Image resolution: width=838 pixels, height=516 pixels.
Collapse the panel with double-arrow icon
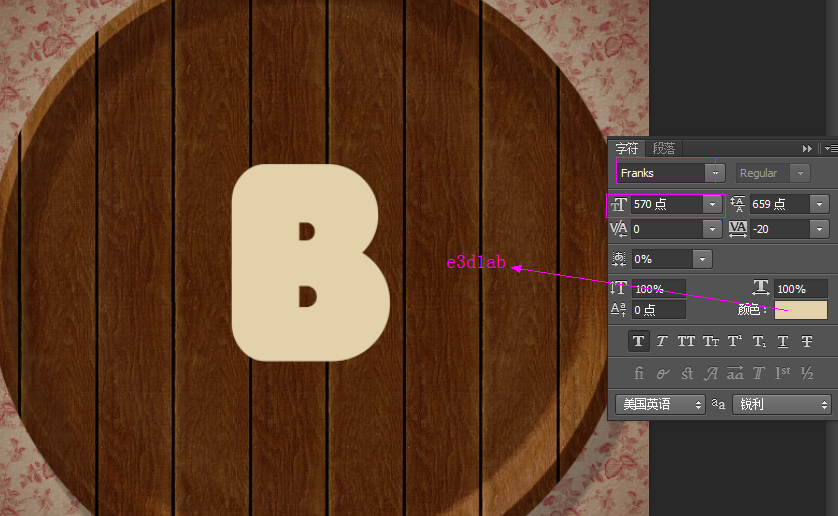[x=807, y=148]
